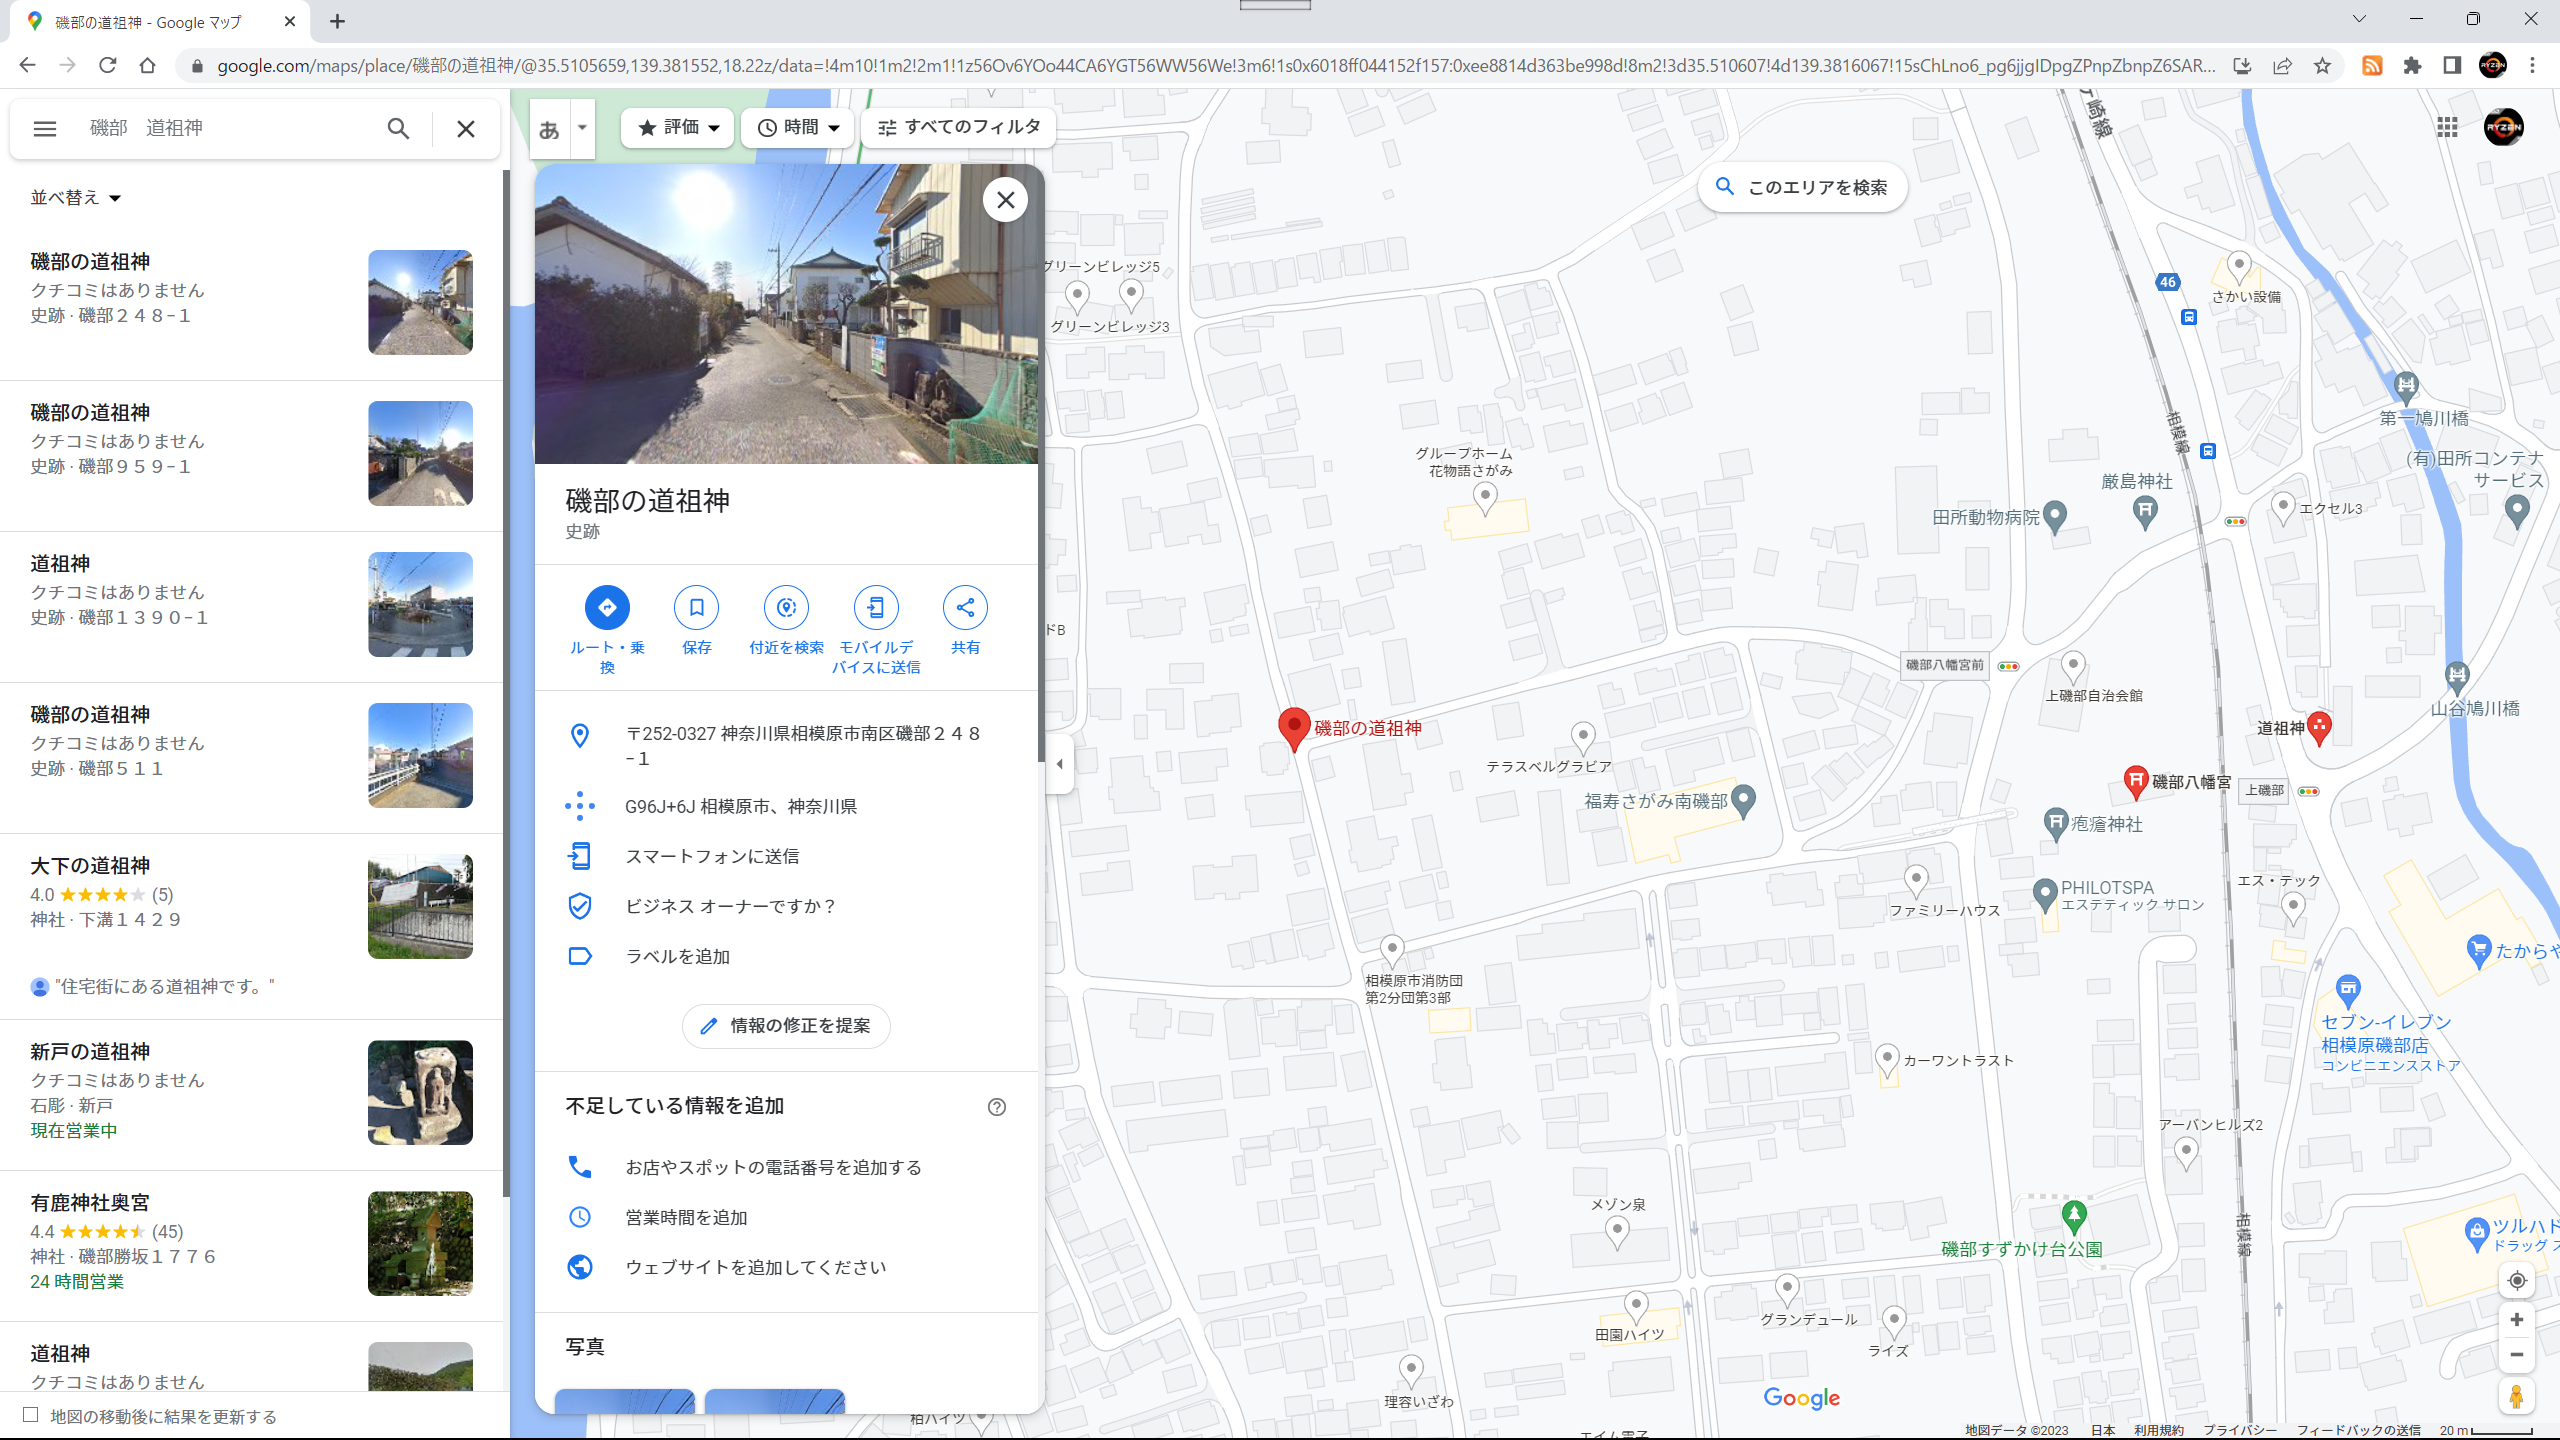Add phone number for this place

pyautogui.click(x=786, y=1167)
